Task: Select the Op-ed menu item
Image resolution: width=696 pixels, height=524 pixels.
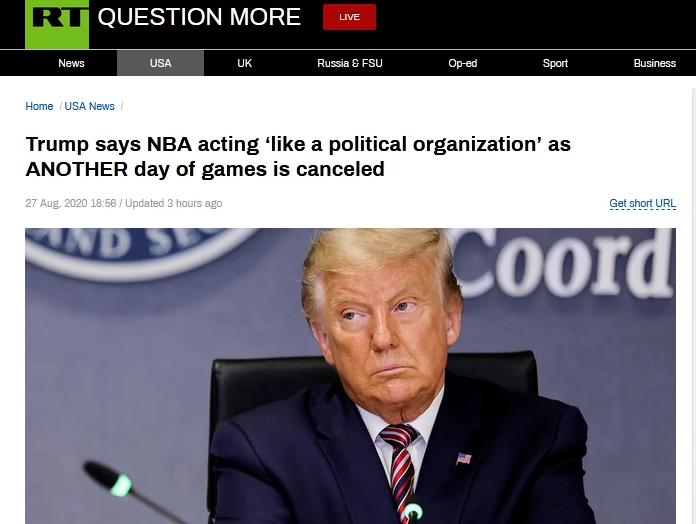Action: point(463,63)
